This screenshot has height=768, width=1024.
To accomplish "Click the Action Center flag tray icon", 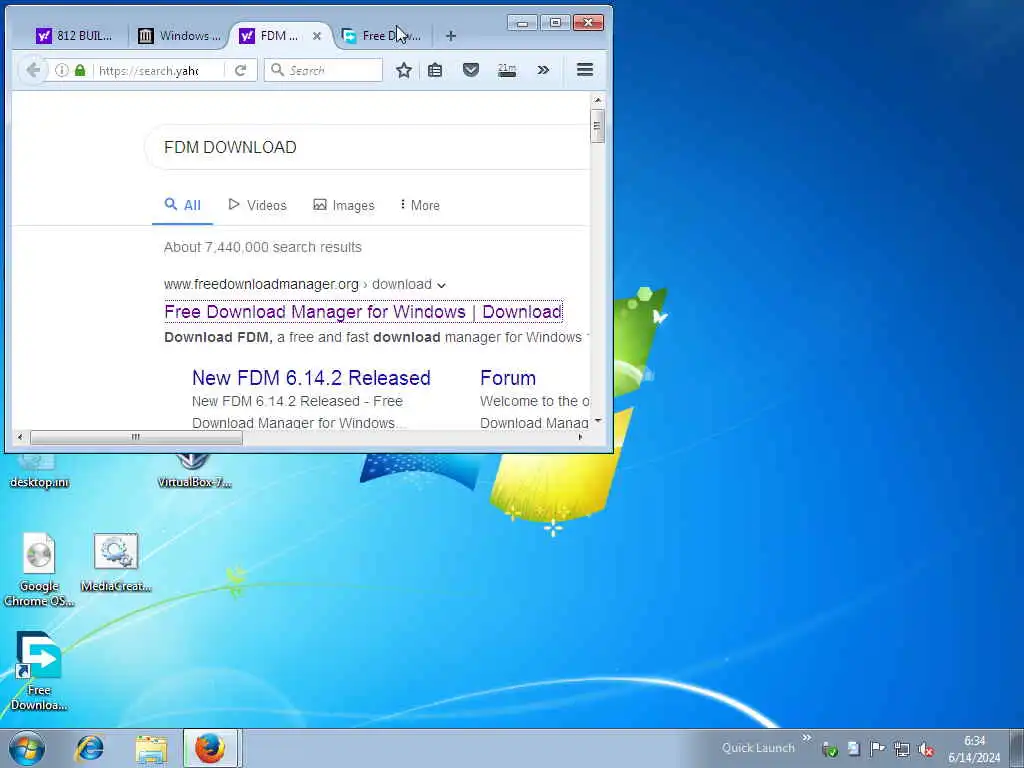I will pyautogui.click(x=877, y=749).
